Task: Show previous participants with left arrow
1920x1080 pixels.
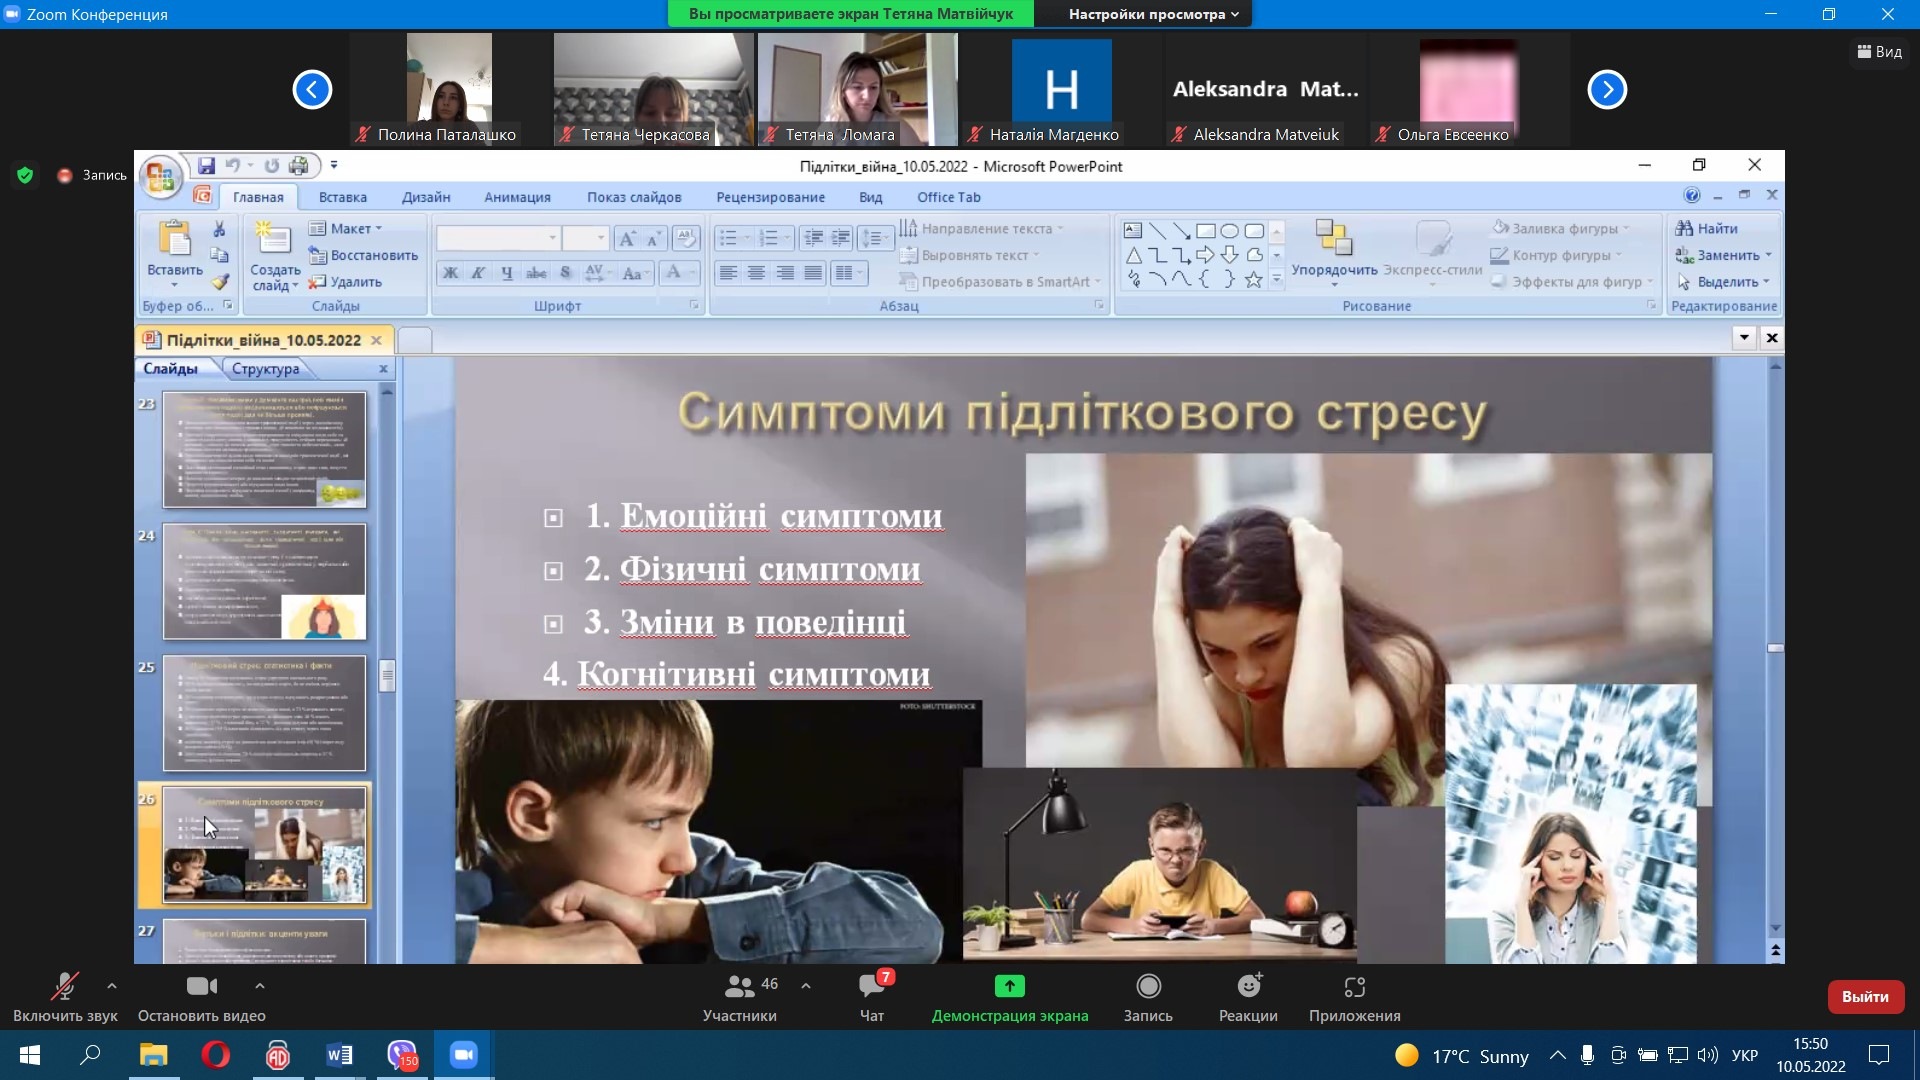Action: tap(312, 90)
